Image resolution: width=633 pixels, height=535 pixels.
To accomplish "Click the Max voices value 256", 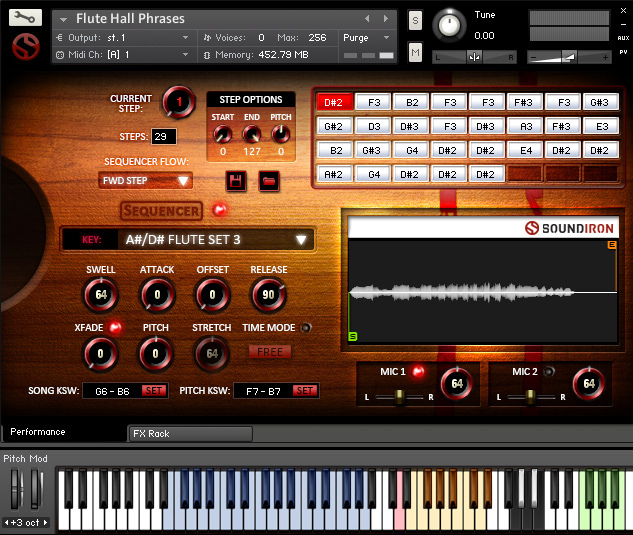I will [317, 38].
